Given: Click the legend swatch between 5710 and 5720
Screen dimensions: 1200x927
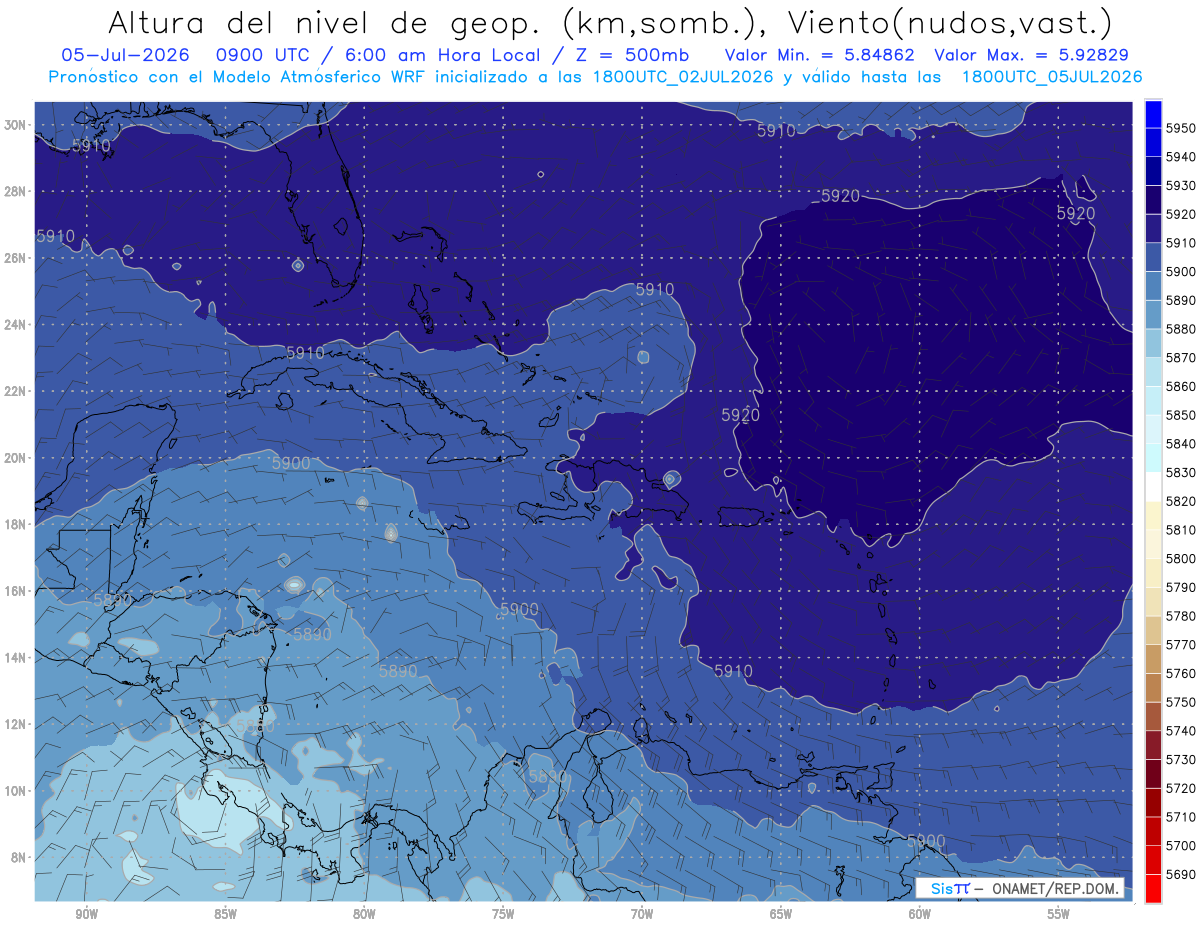Looking at the screenshot, I should 1153,802.
